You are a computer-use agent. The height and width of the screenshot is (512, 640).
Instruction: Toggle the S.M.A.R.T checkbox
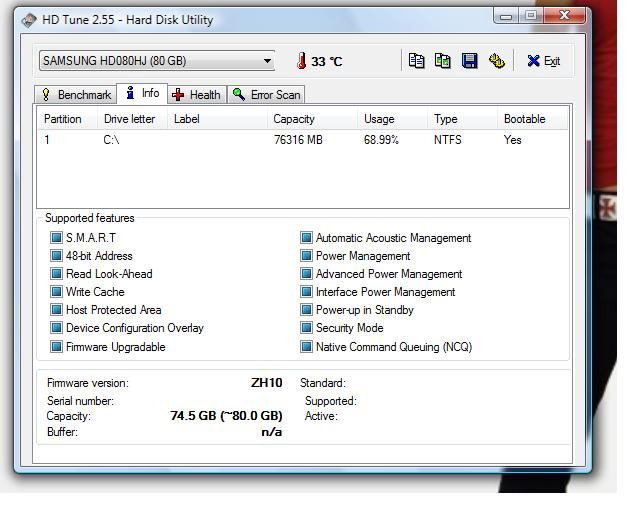[56, 238]
